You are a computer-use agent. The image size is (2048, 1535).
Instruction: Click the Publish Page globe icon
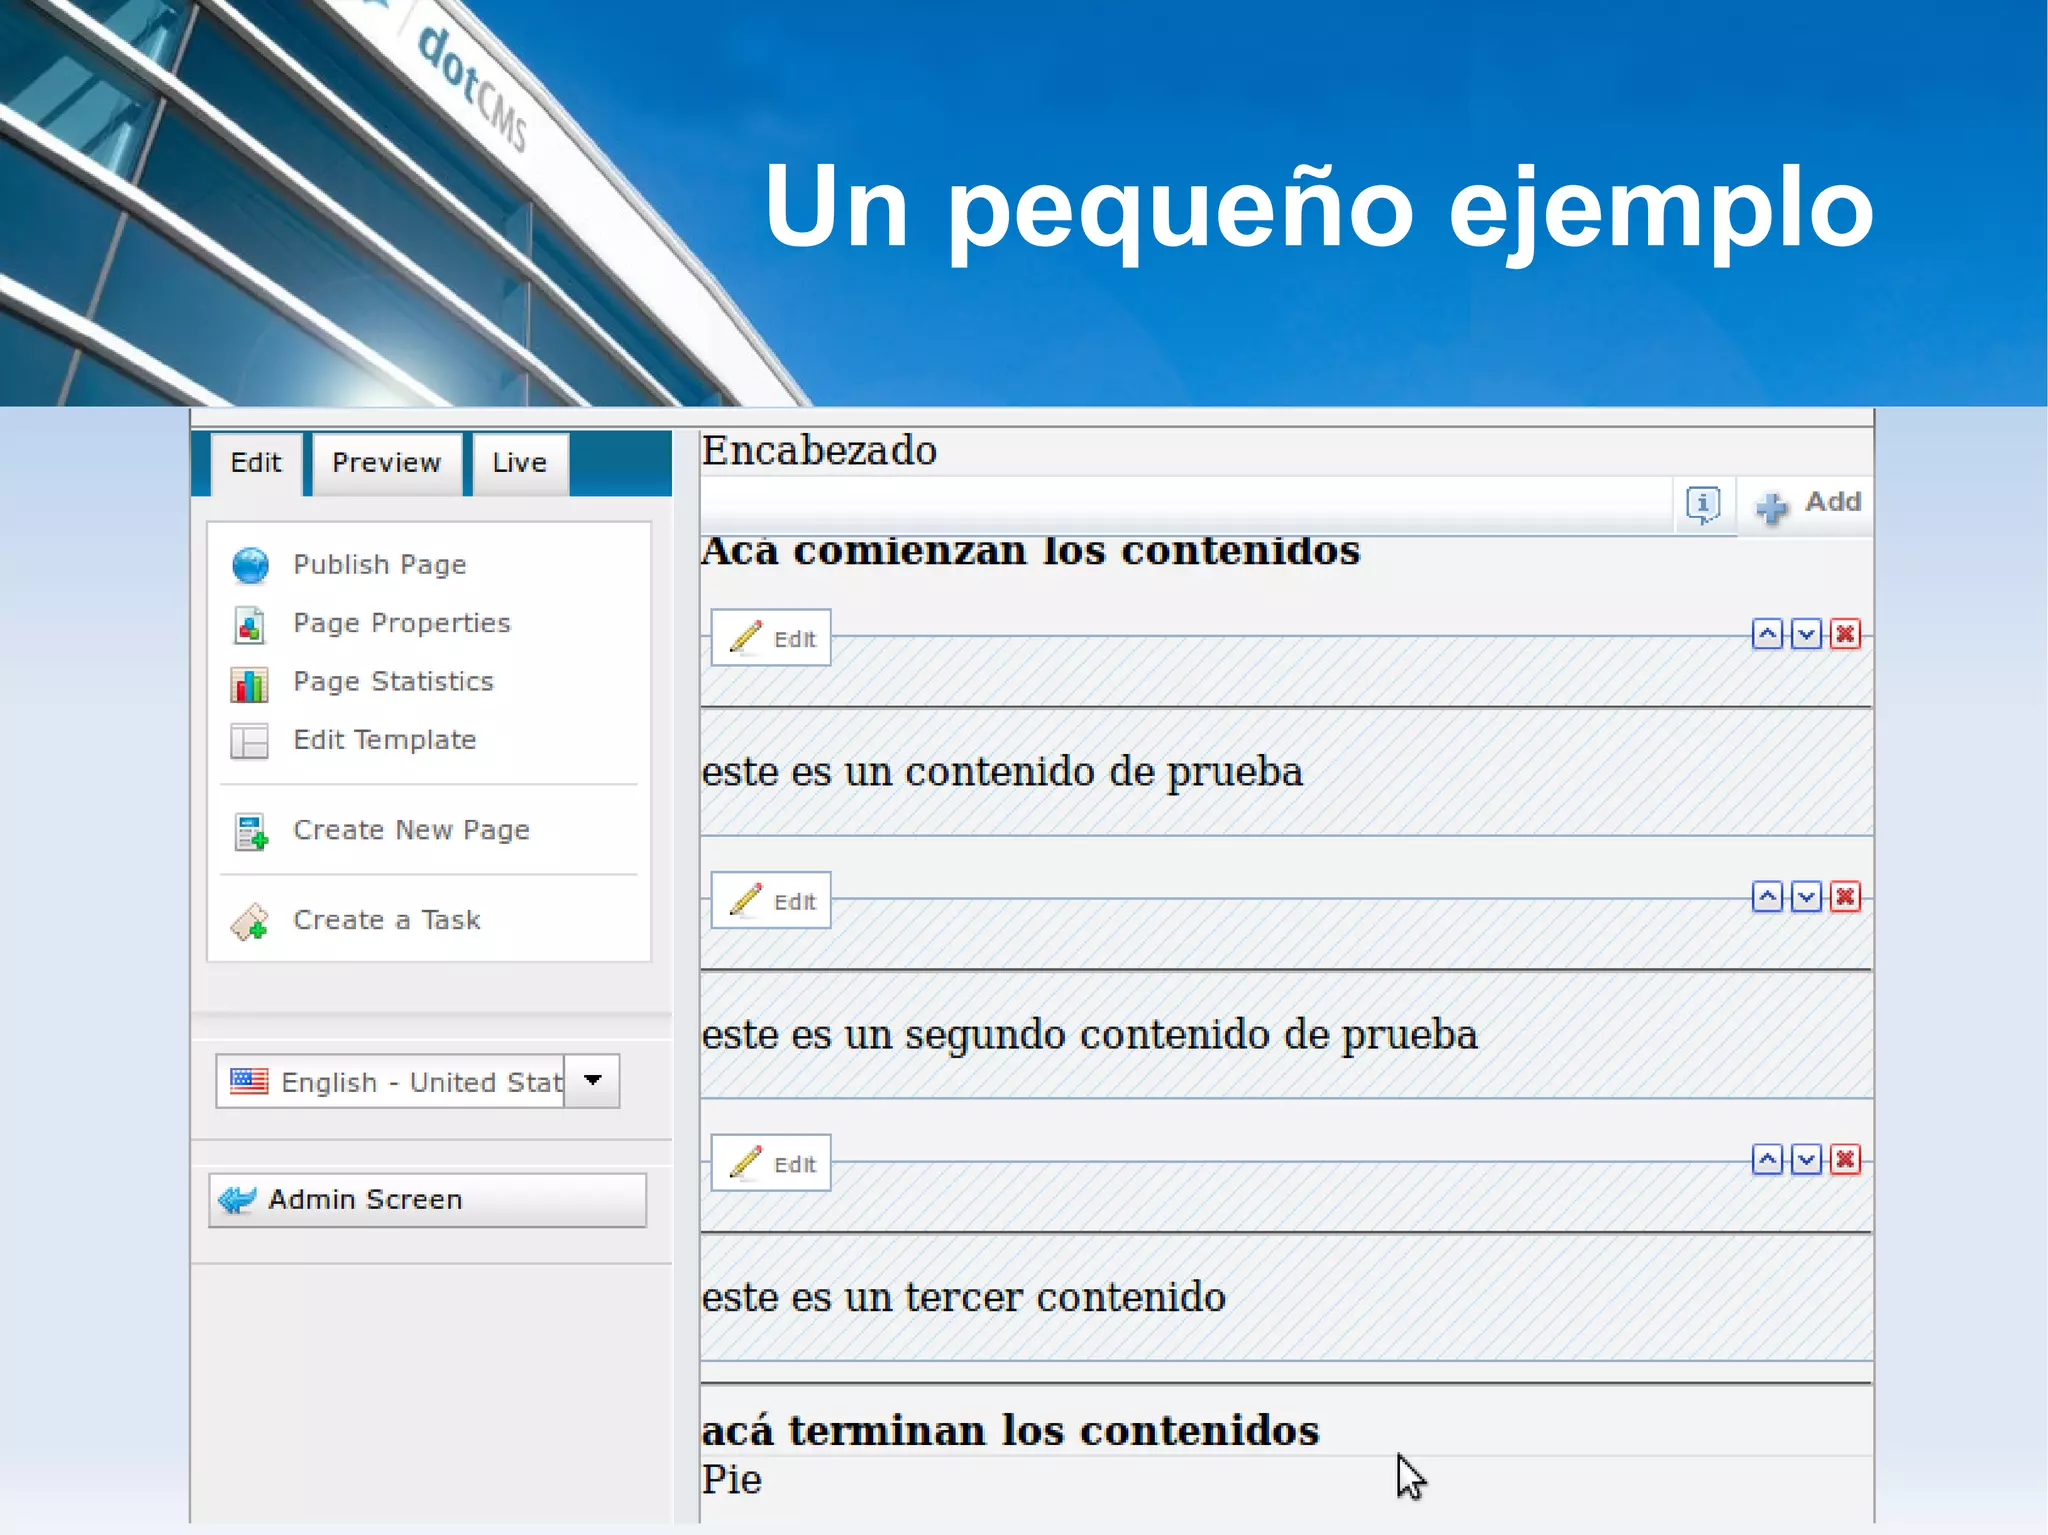[x=250, y=565]
